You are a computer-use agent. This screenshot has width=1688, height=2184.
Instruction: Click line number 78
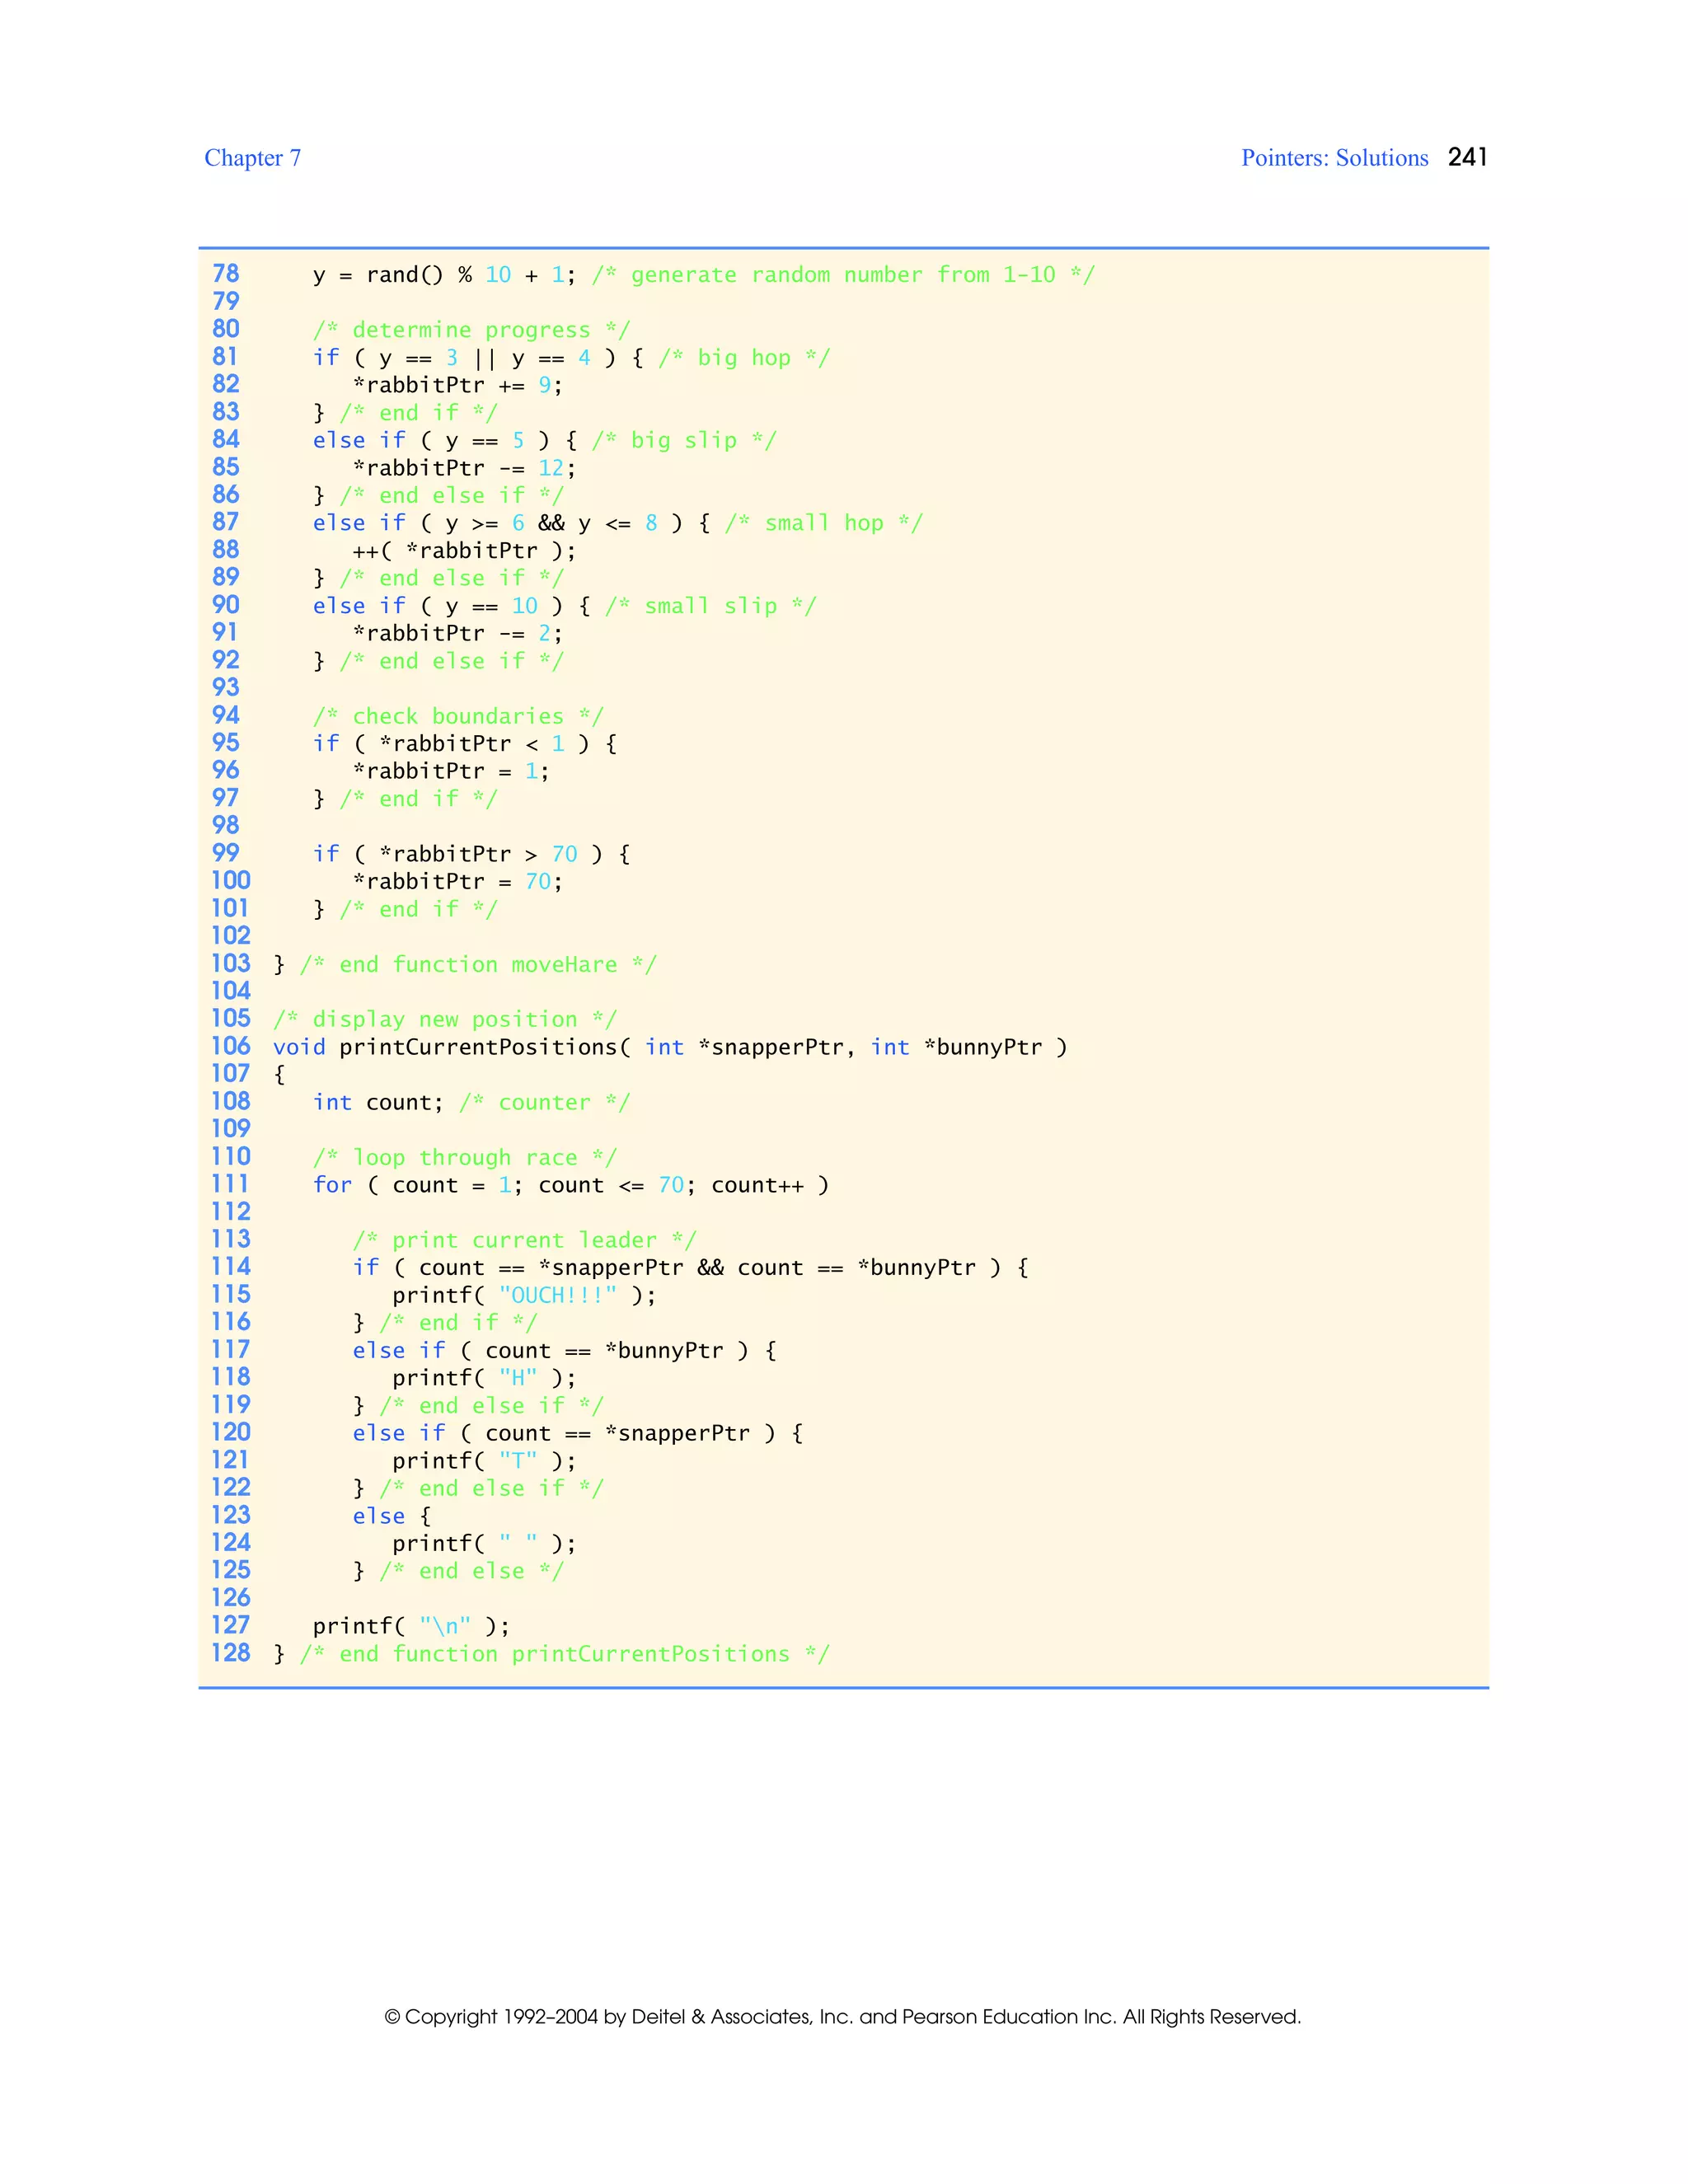(226, 274)
